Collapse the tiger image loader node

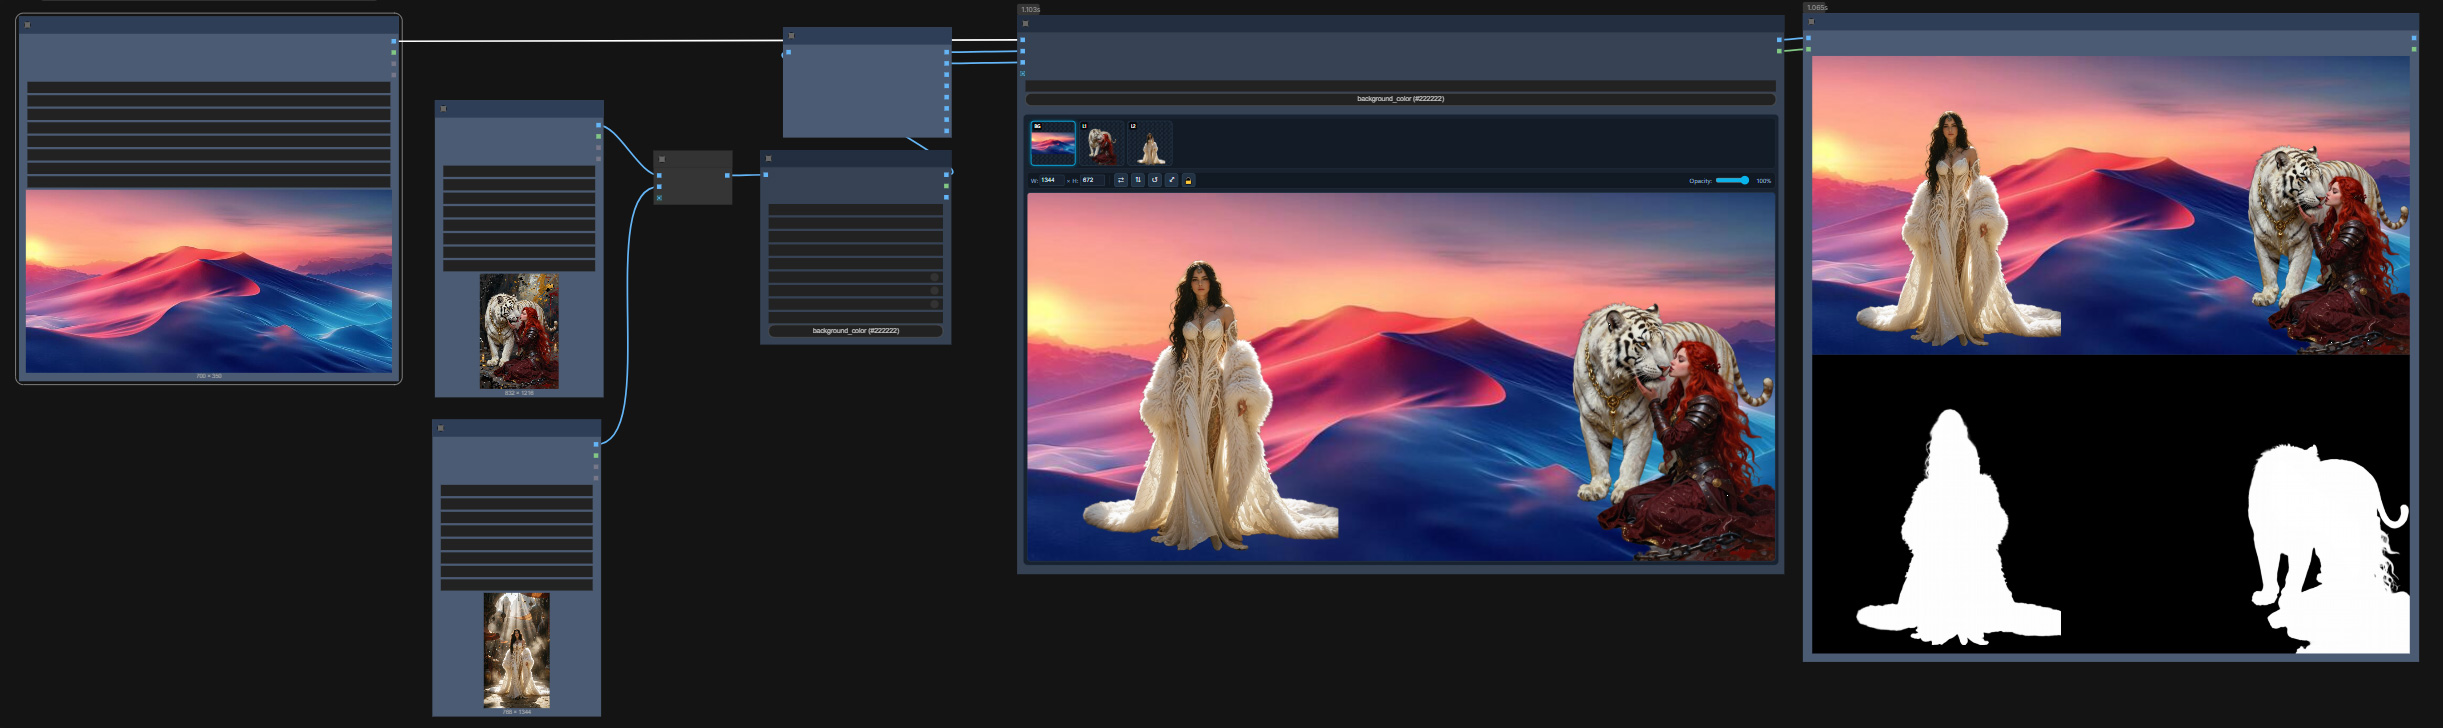[x=443, y=109]
